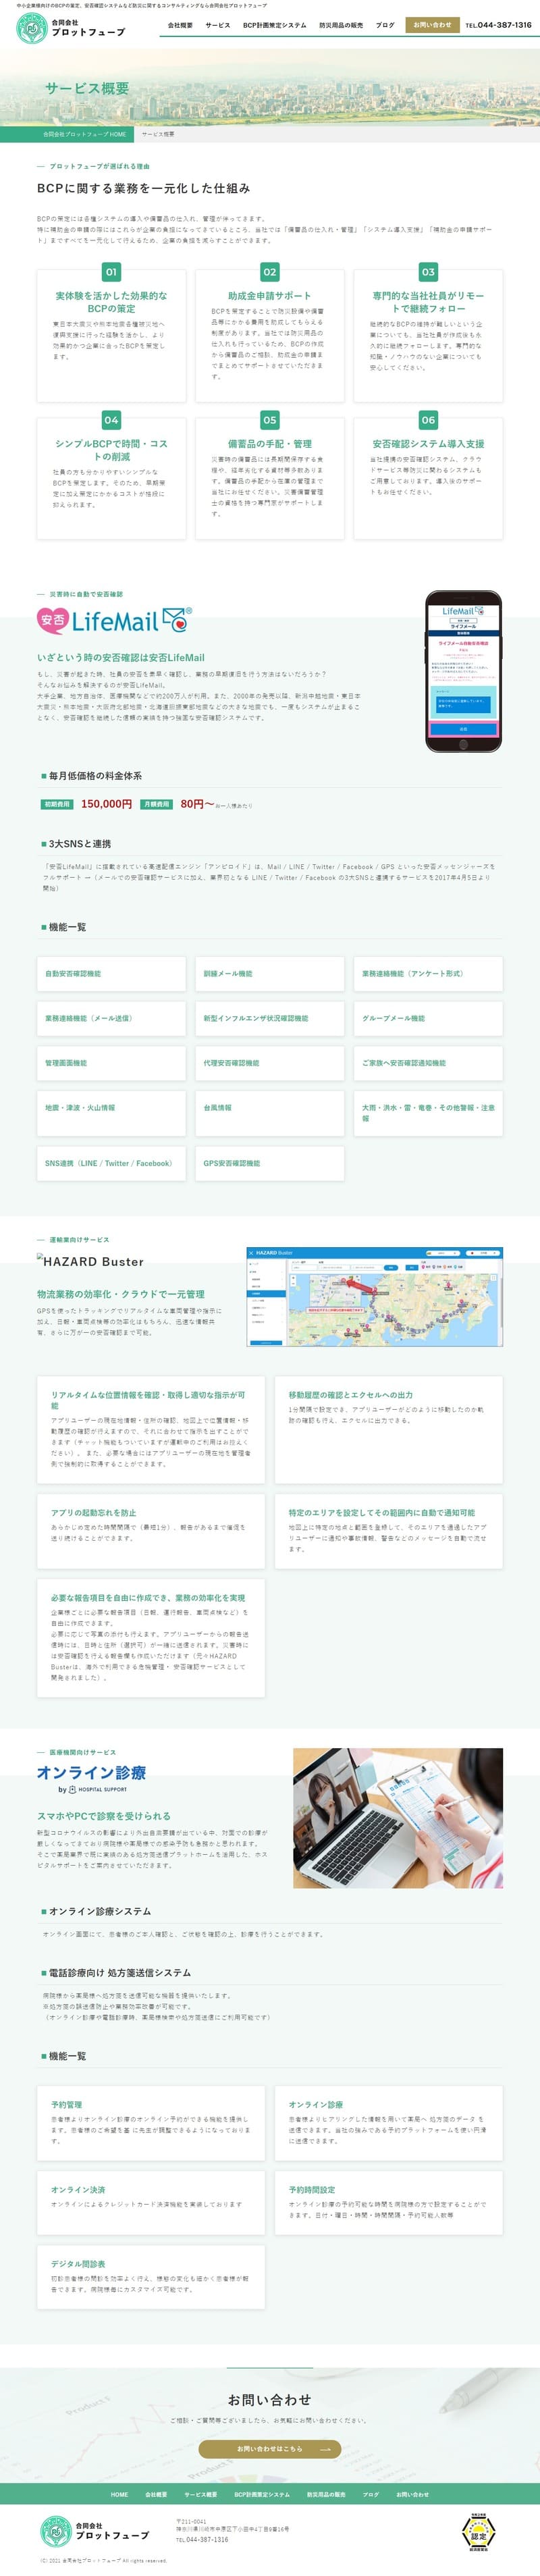Click 業務連絡機能（メール送信）feature box
540x2576 pixels.
click(x=111, y=1019)
